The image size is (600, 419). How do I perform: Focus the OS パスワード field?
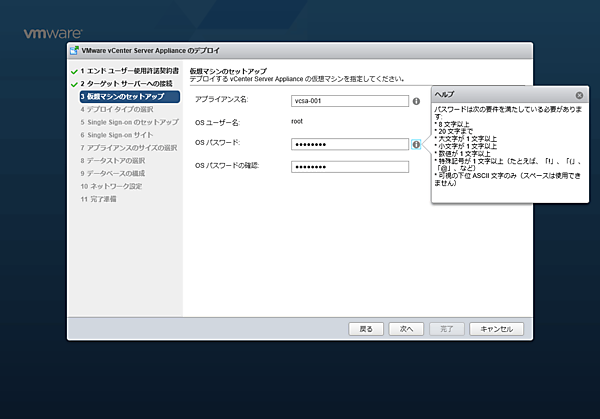[351, 144]
